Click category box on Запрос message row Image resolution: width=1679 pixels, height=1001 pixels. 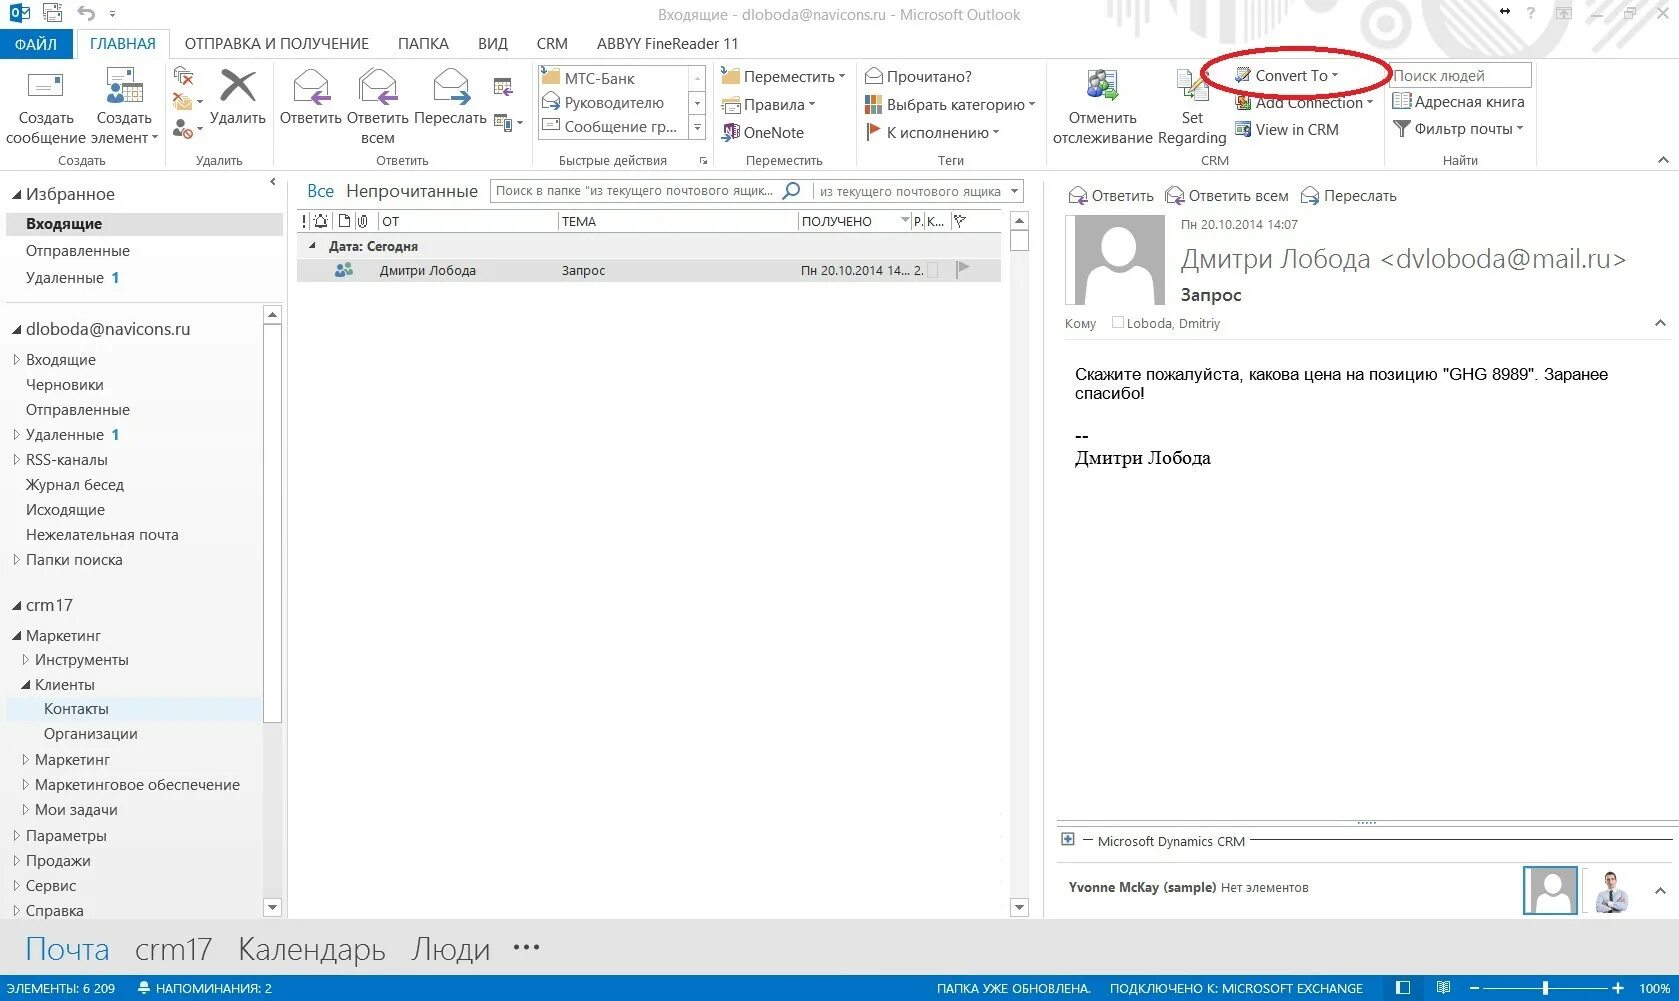[933, 270]
